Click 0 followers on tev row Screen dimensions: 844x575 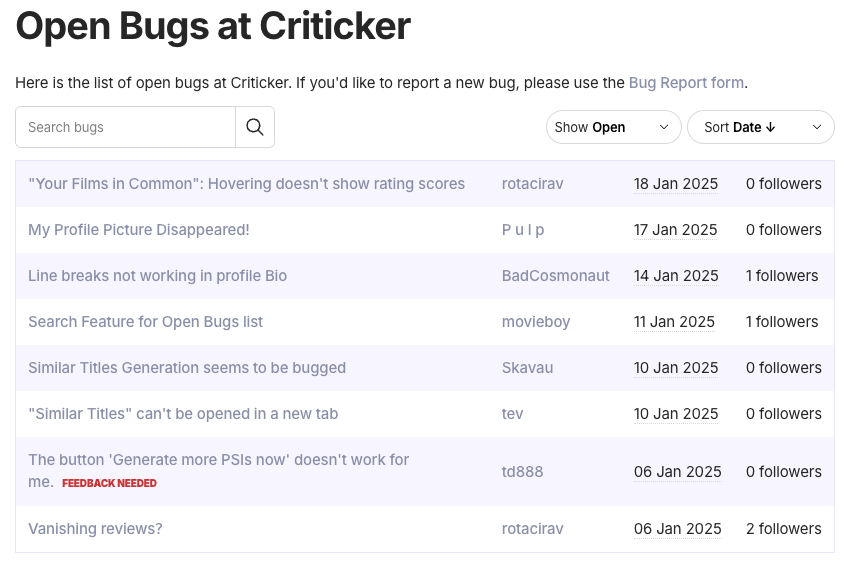coord(784,414)
